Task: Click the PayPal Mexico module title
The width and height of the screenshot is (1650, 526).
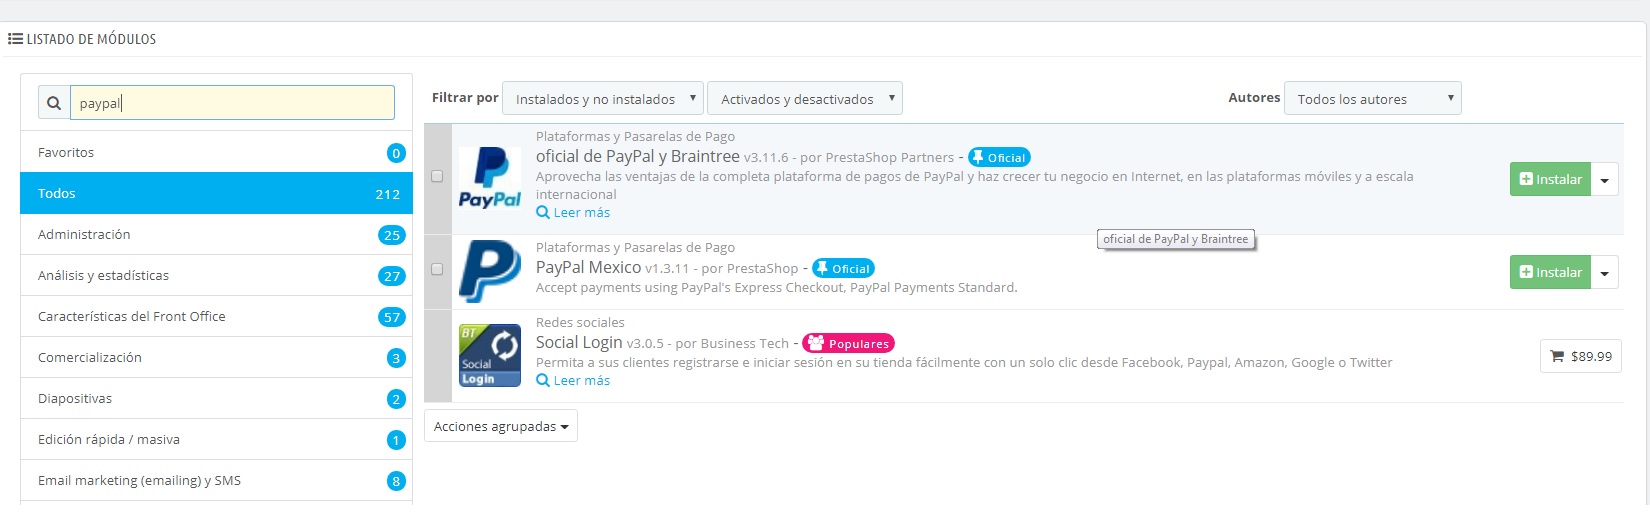Action: [588, 267]
